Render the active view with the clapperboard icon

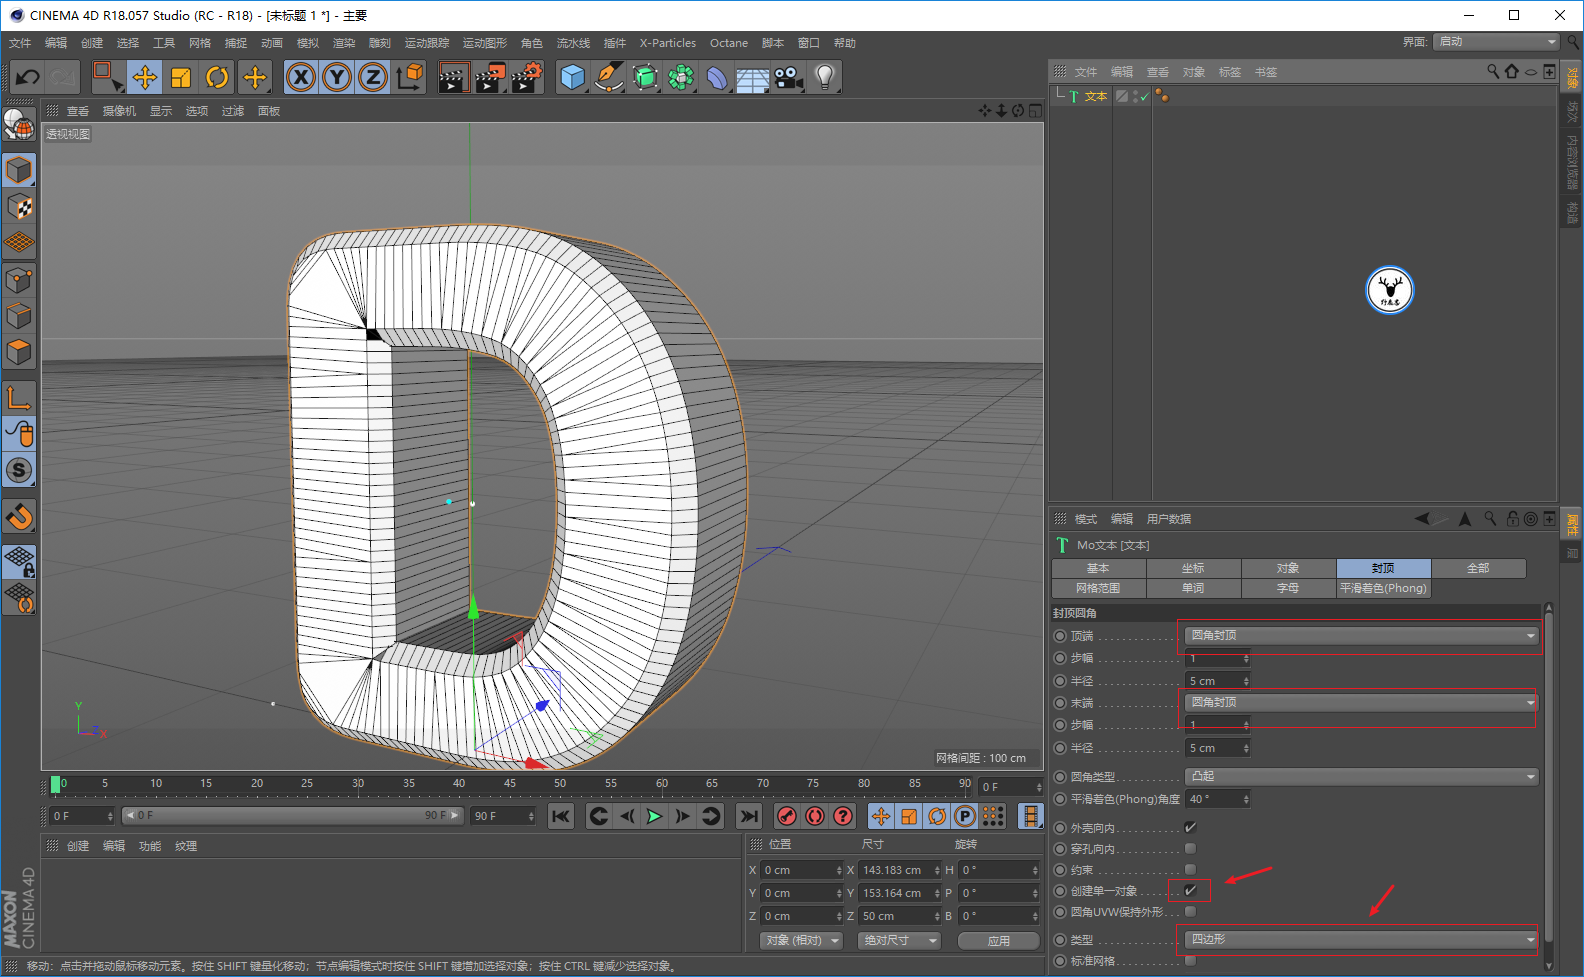pos(453,77)
